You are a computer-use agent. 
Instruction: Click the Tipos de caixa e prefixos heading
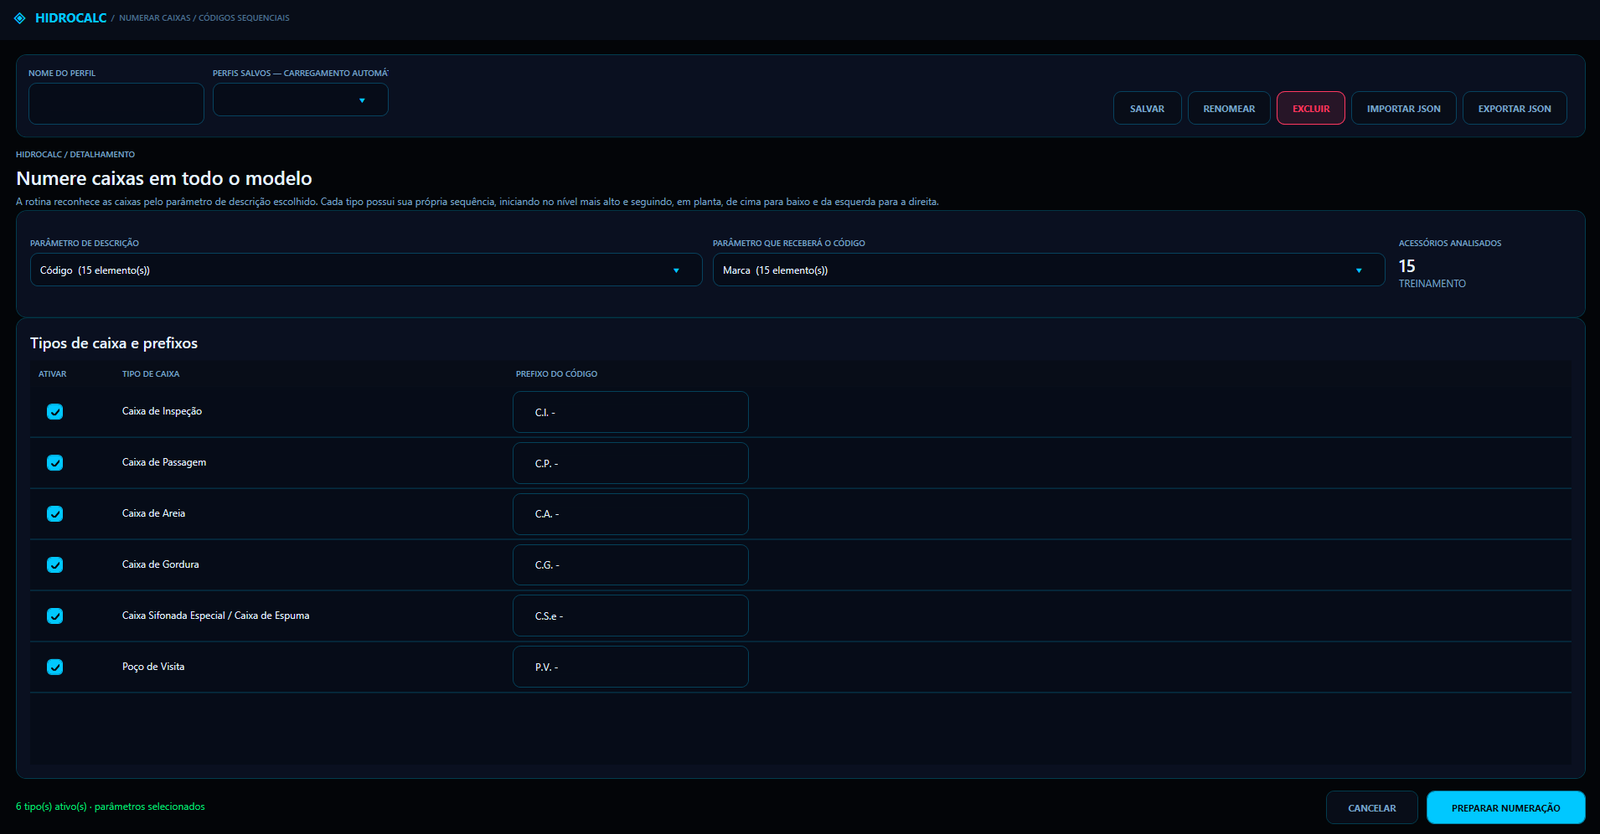click(x=114, y=343)
